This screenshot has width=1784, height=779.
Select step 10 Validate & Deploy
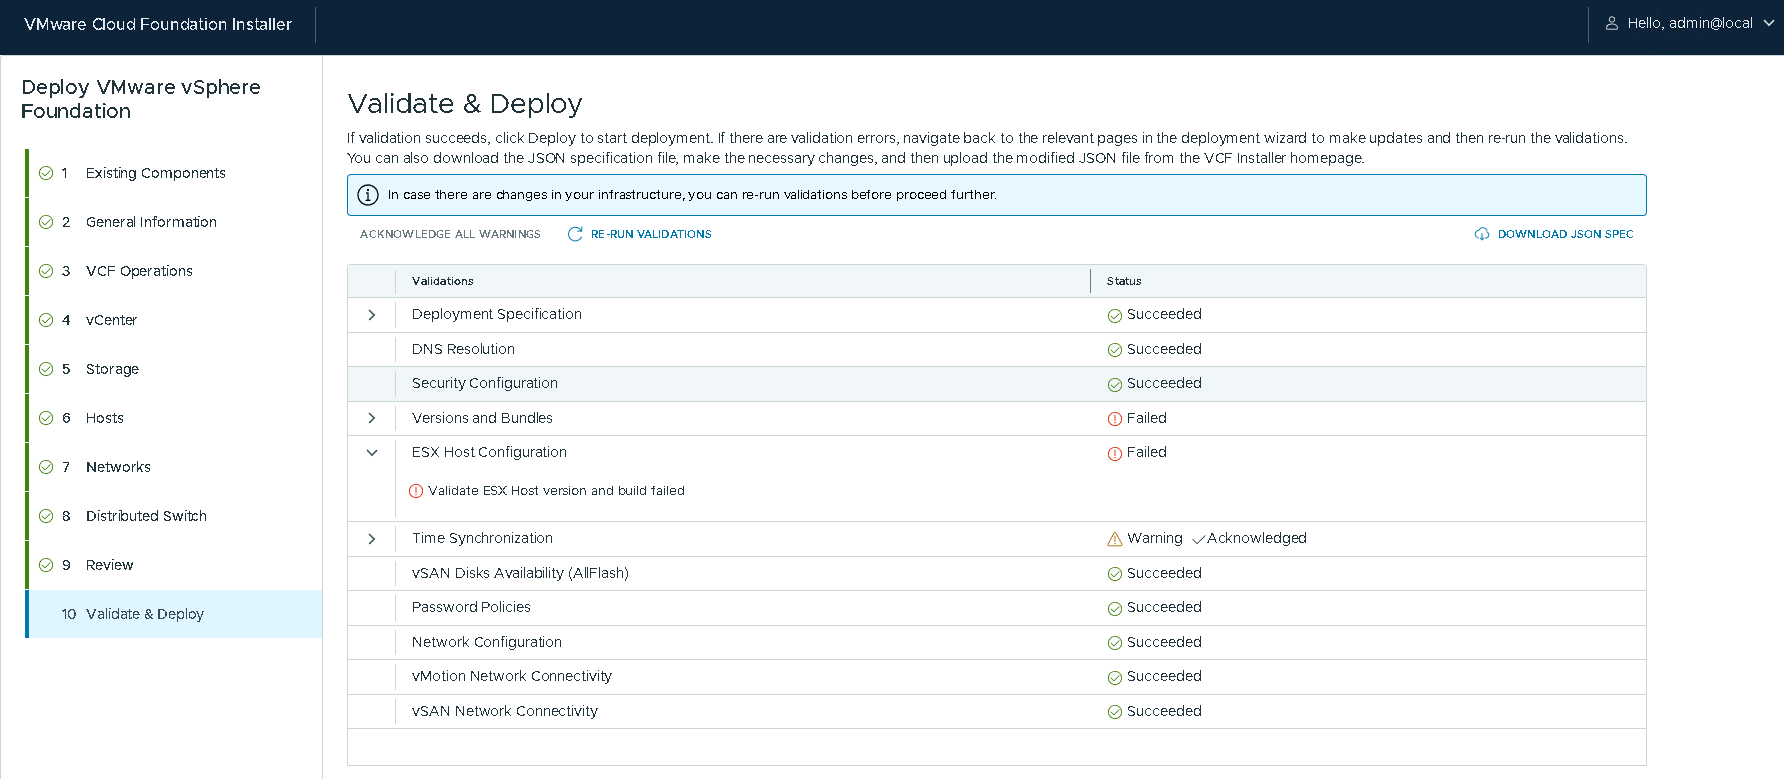[174, 614]
